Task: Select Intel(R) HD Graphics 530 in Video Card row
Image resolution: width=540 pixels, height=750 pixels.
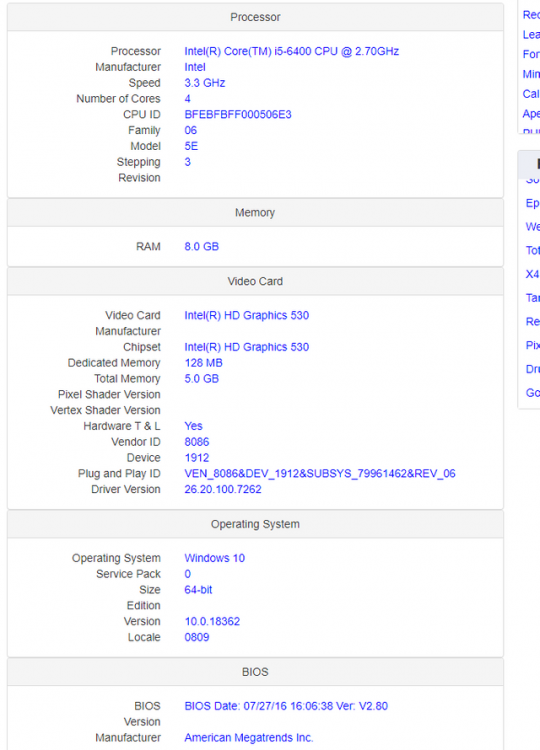Action: 247,315
